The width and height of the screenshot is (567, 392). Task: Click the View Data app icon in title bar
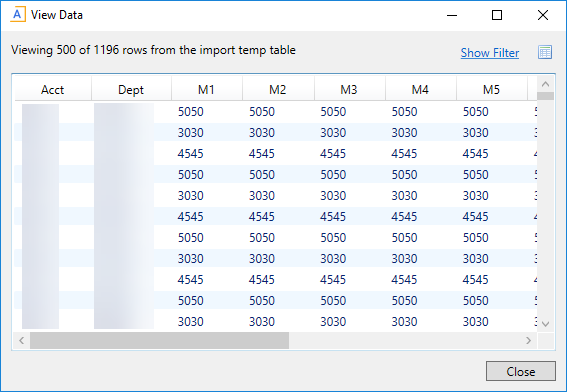17,15
